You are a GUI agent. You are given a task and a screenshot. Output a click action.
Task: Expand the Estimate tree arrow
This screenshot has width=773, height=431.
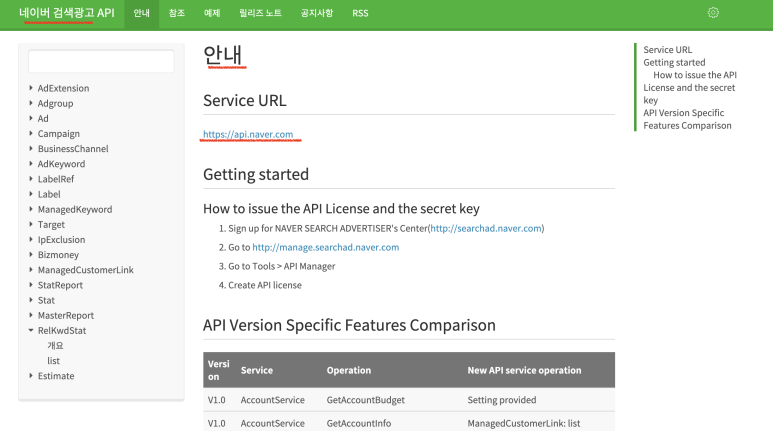coord(31,376)
